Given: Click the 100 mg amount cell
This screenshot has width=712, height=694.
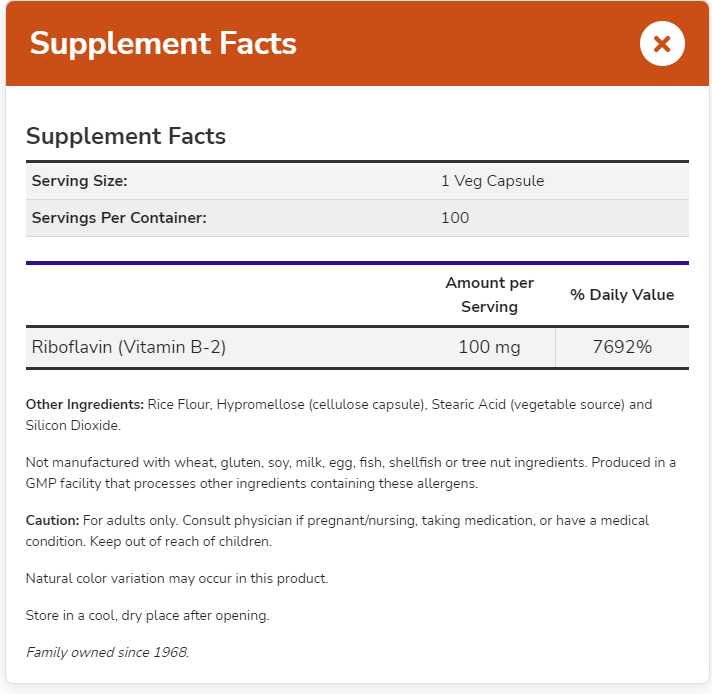Looking at the screenshot, I should coord(489,347).
